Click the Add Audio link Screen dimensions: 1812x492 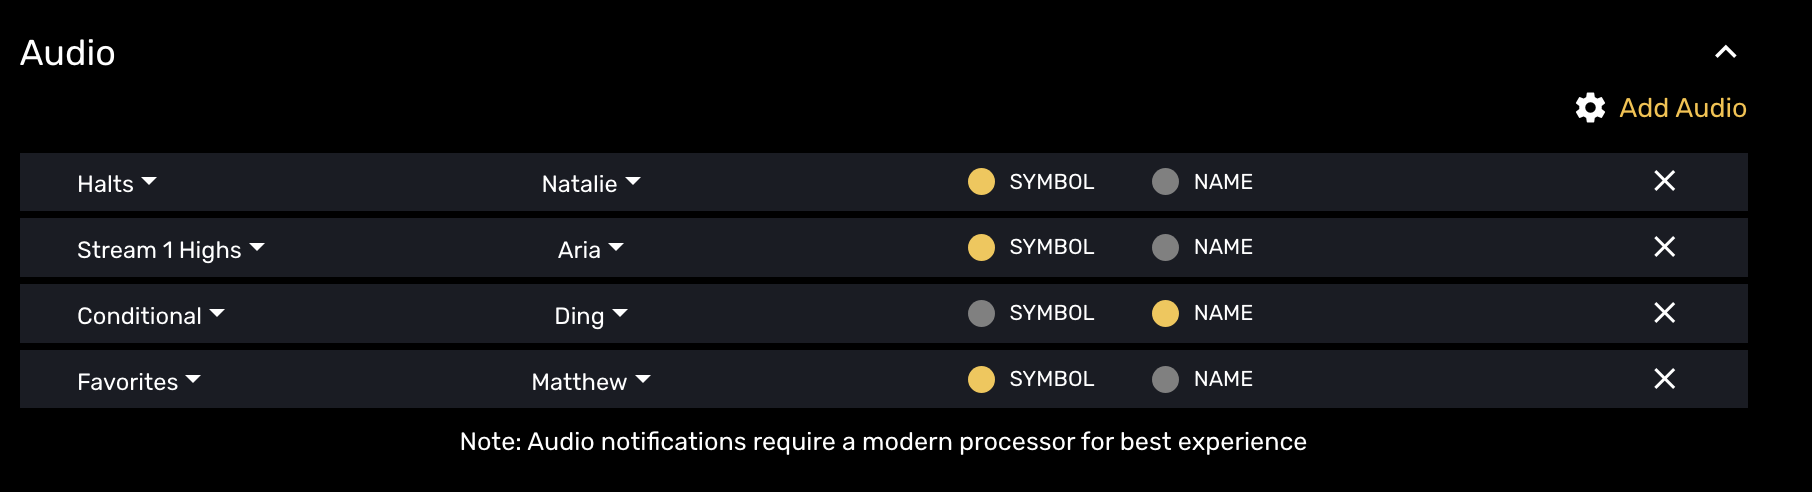point(1682,108)
